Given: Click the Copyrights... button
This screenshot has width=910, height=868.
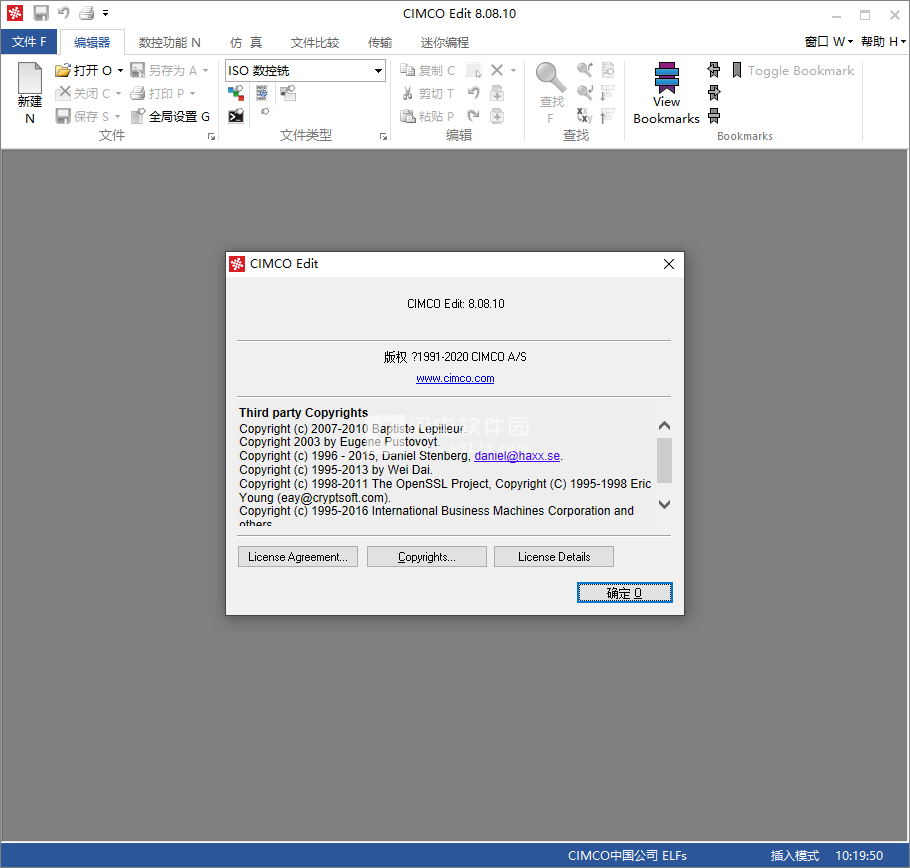Looking at the screenshot, I should pyautogui.click(x=427, y=557).
